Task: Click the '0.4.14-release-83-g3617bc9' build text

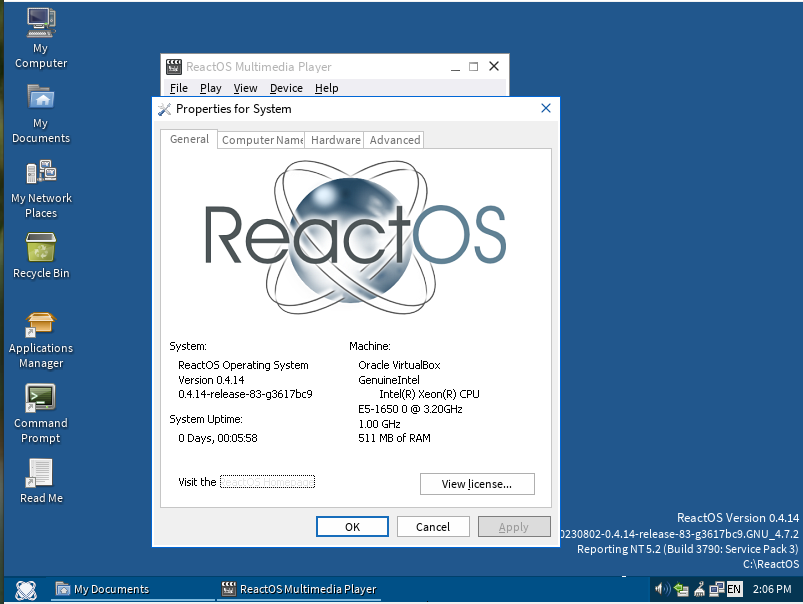Action: click(x=245, y=394)
